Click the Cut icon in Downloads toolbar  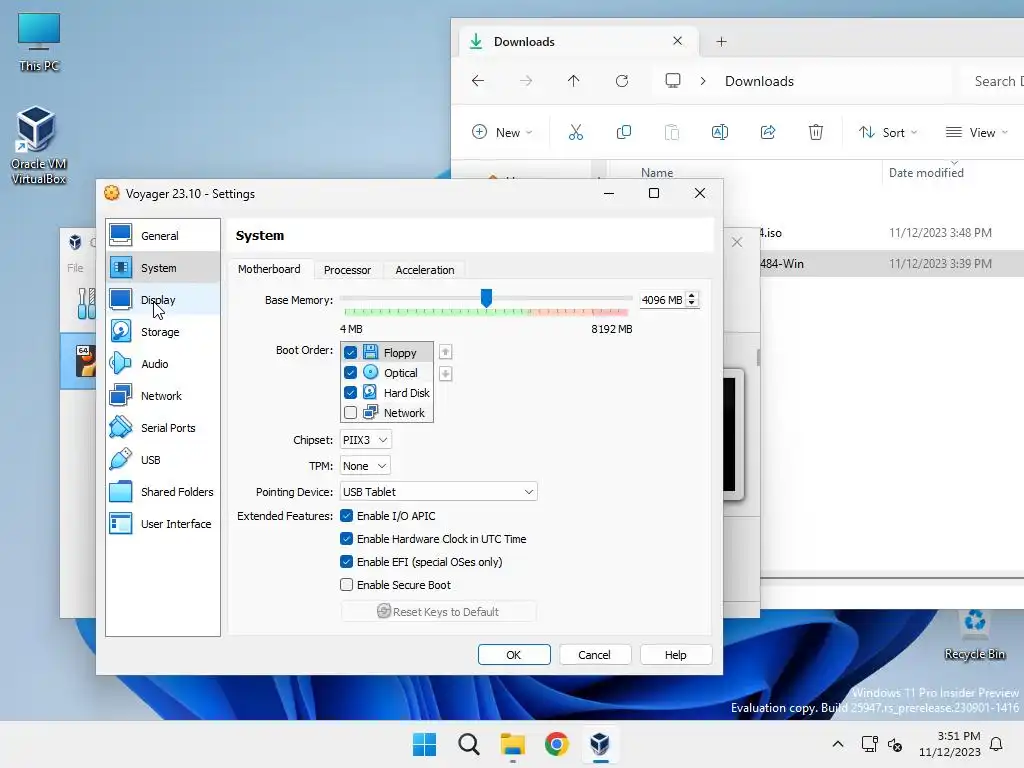pos(575,133)
